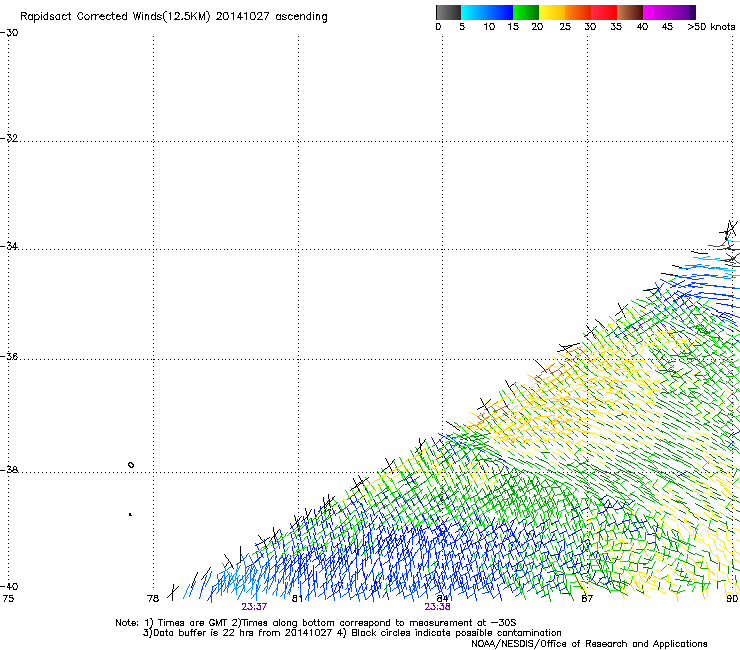Click the '81' longitude axis label
Image resolution: width=740 pixels, height=650 pixels.
(297, 599)
